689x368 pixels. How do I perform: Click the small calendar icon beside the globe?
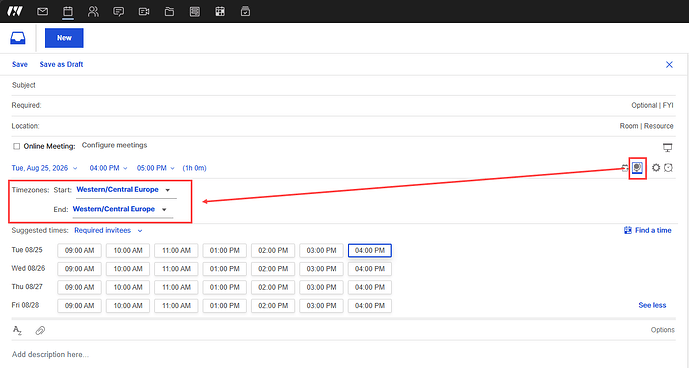(625, 168)
